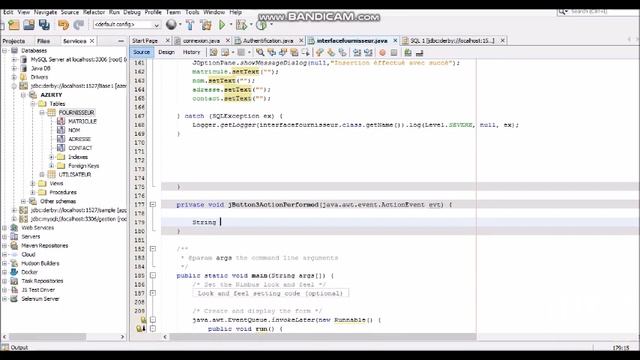The height and width of the screenshot is (360, 640).
Task: Click the Previous Bookmark icon
Action: point(320,52)
